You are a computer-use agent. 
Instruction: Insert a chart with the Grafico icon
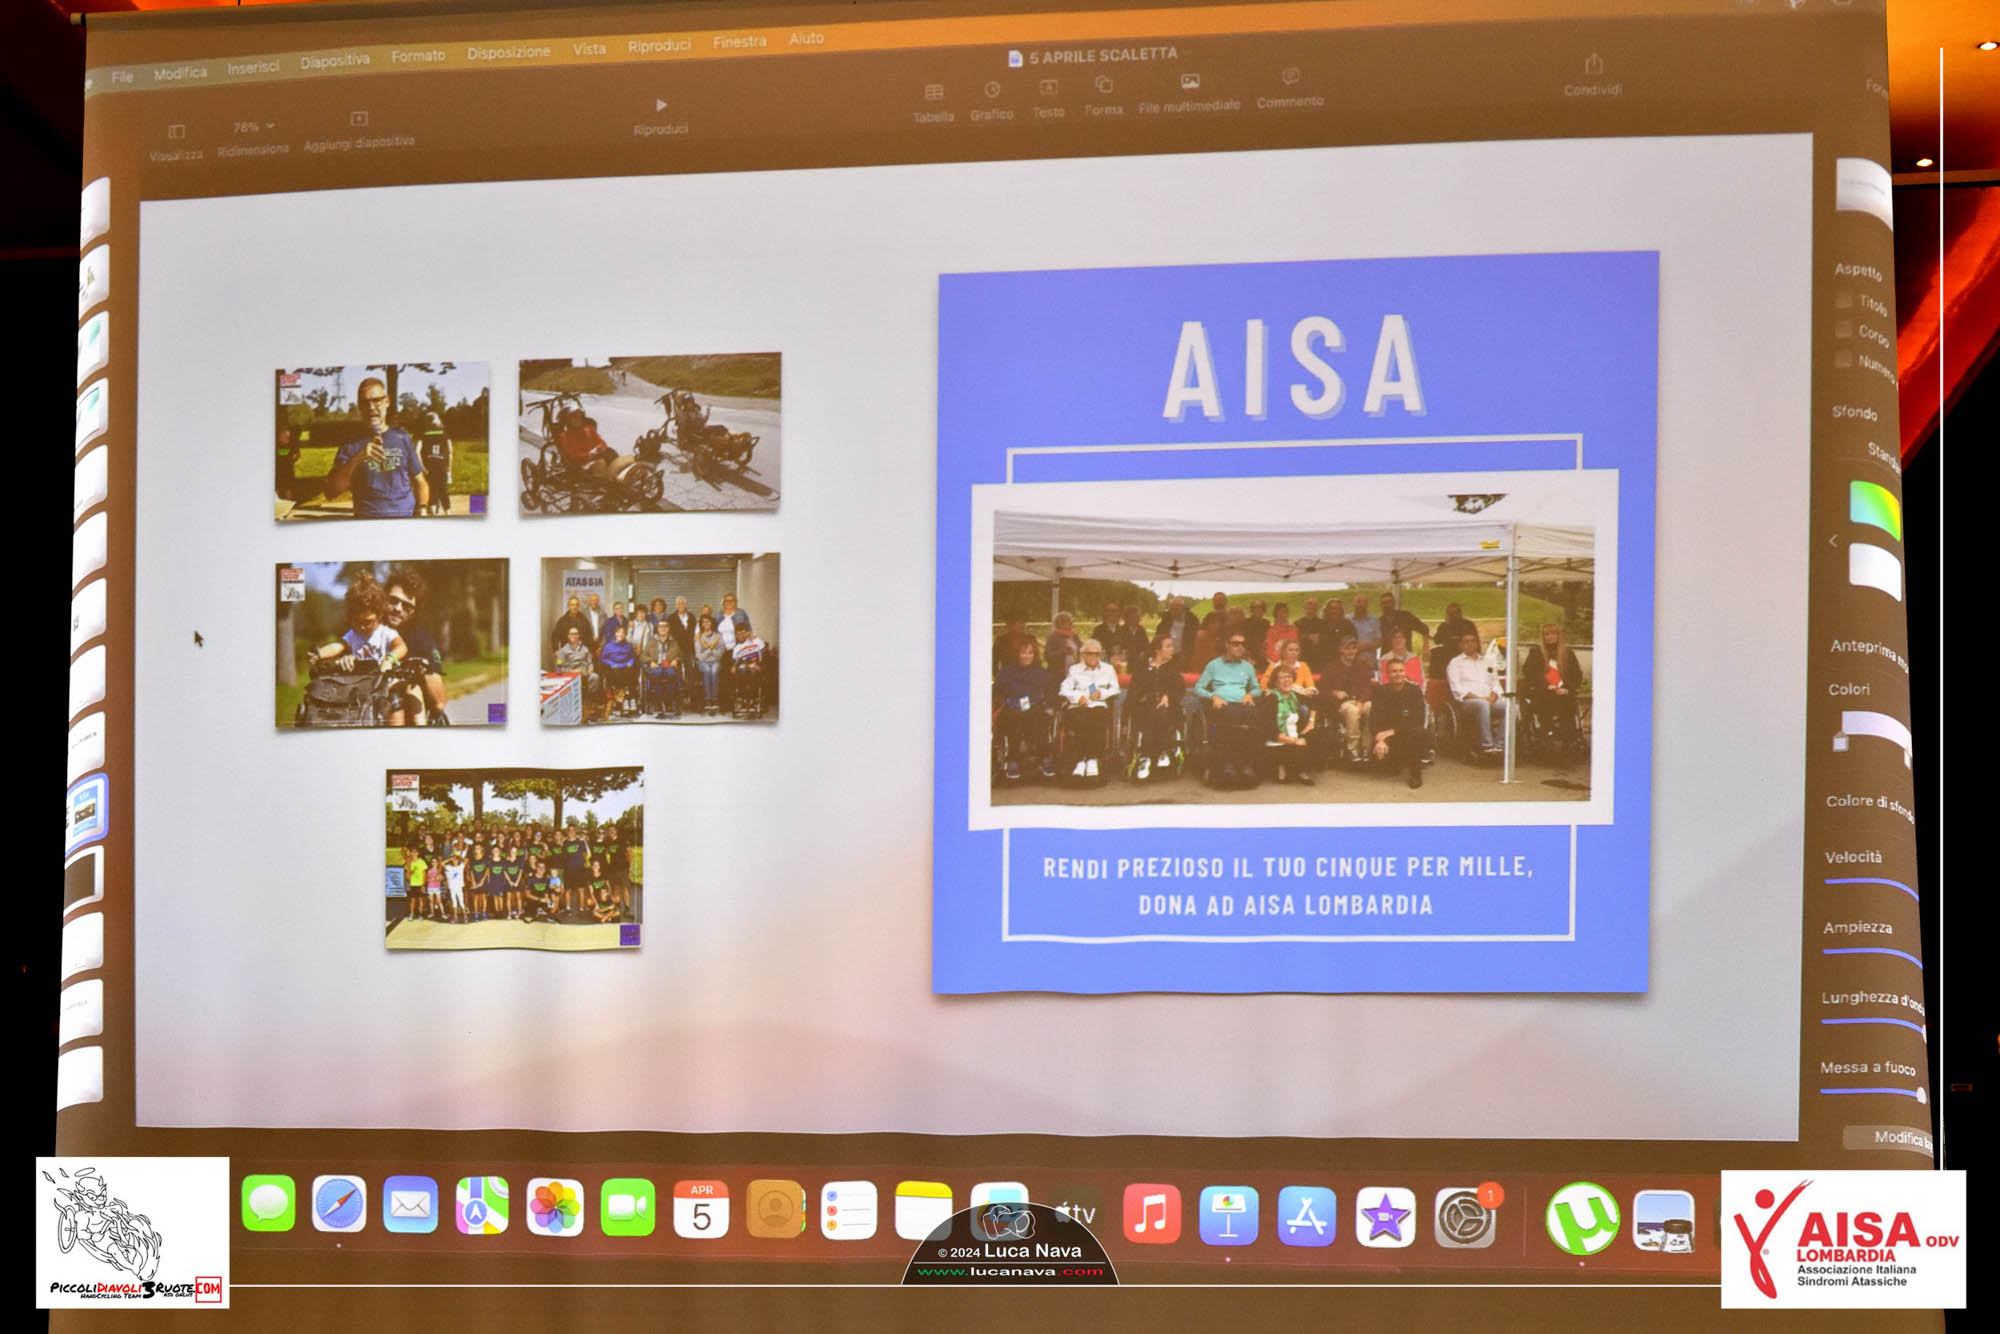(992, 90)
